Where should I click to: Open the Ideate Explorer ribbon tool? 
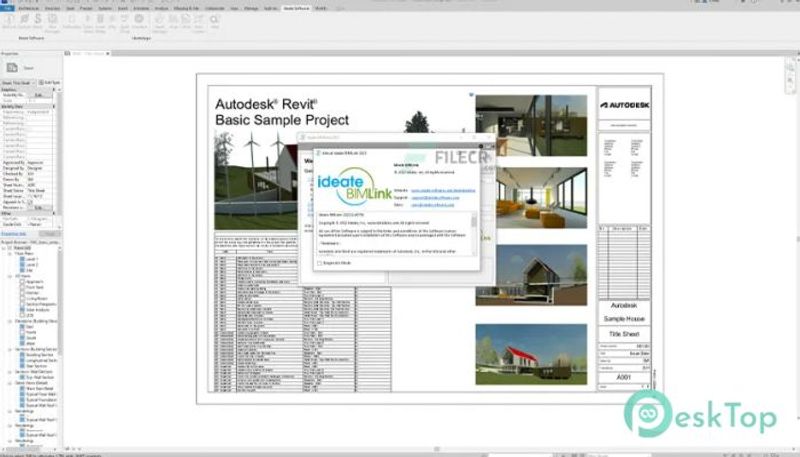[24, 22]
